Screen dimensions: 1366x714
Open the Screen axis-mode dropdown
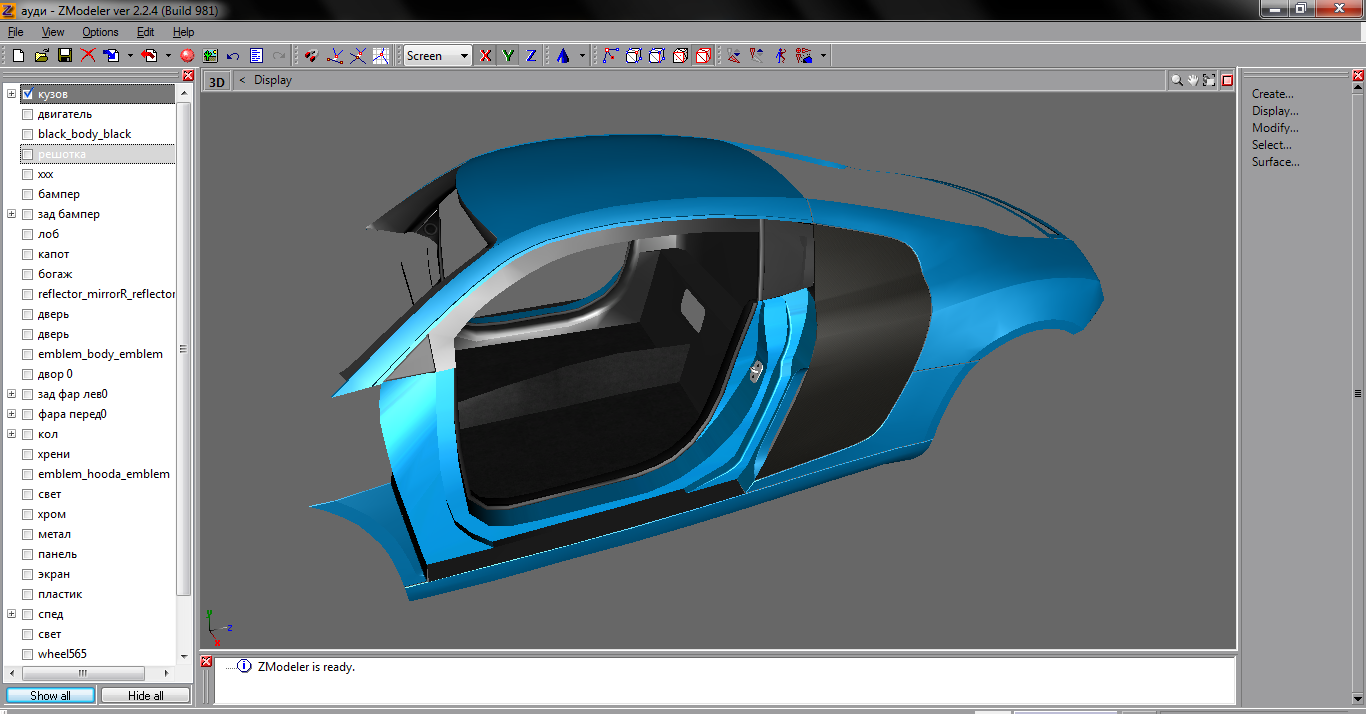(464, 56)
